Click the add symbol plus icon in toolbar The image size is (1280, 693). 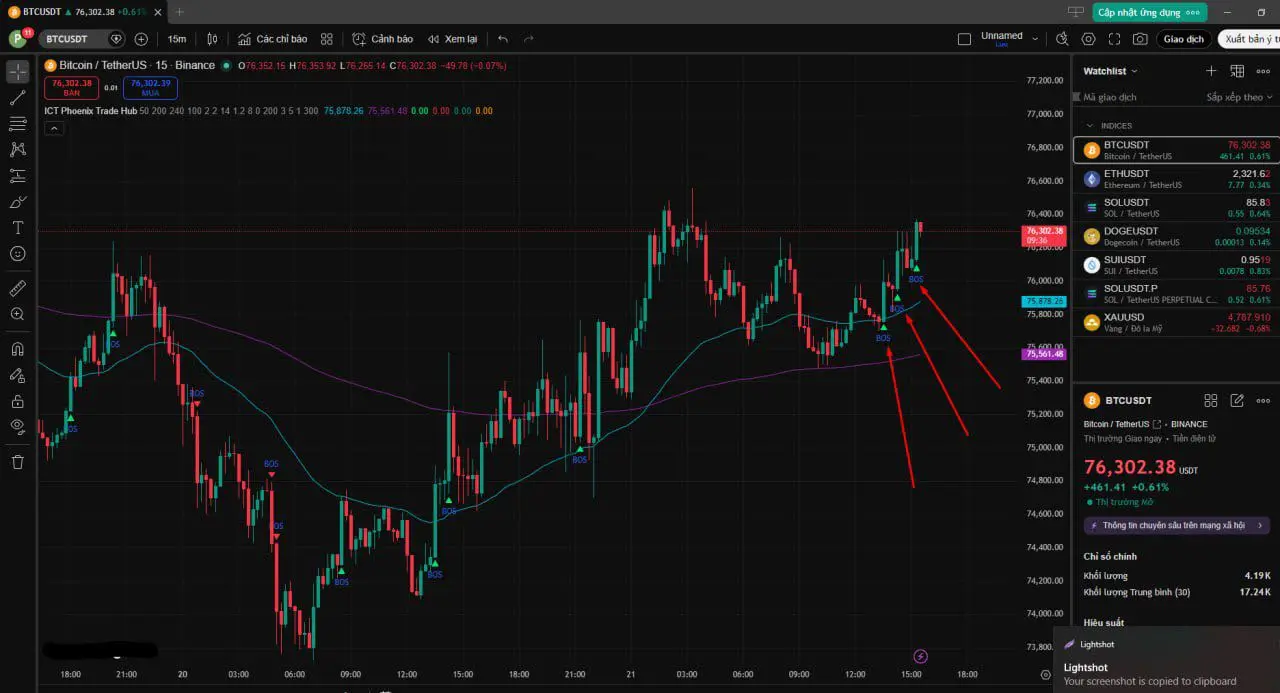tap(141, 39)
